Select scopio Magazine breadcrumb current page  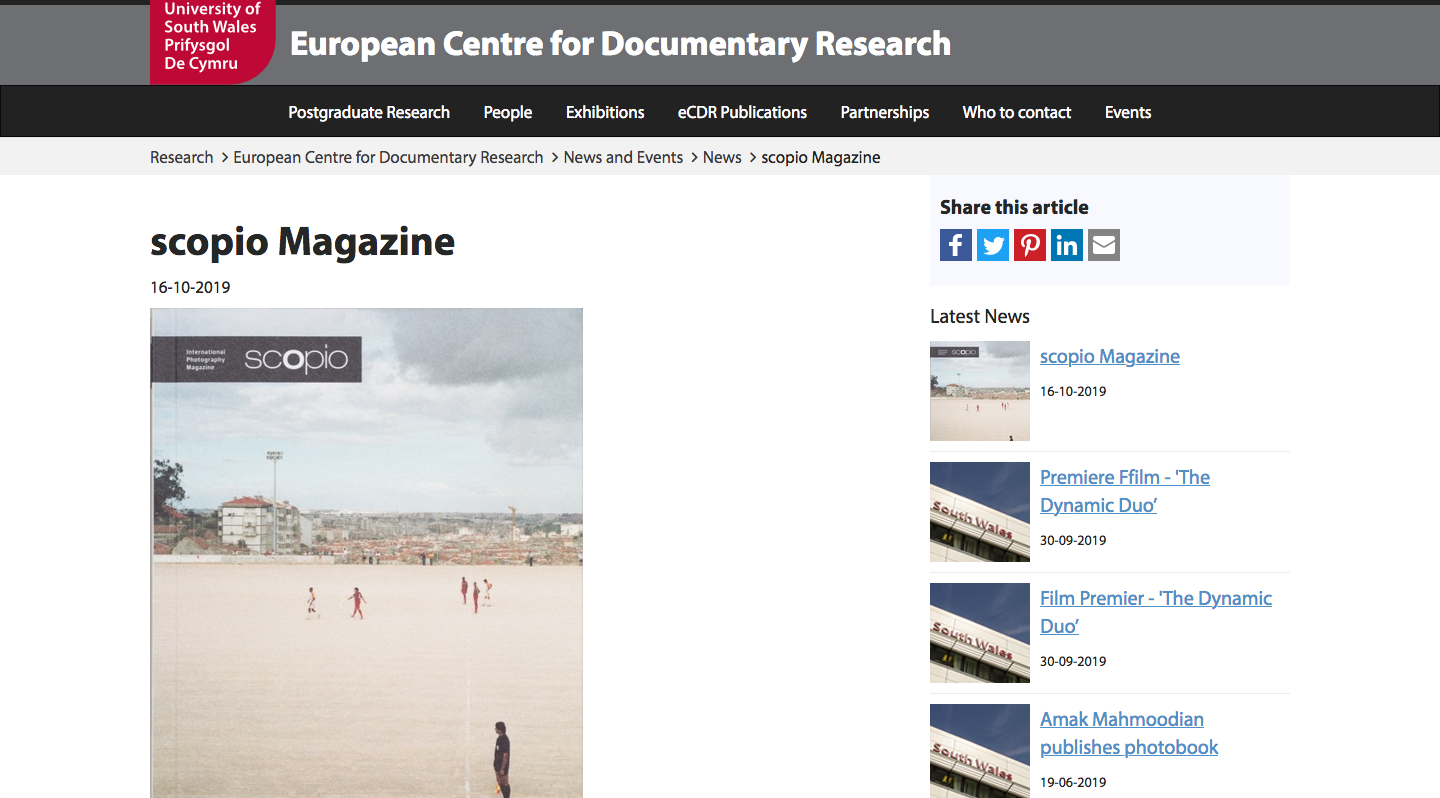821,157
